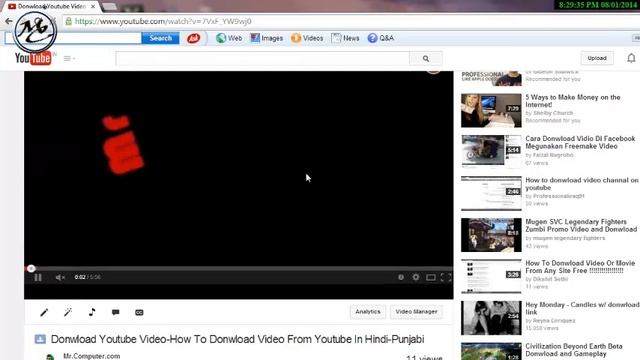Open the speech bubble Annotations icon
The height and width of the screenshot is (360, 640).
(116, 312)
